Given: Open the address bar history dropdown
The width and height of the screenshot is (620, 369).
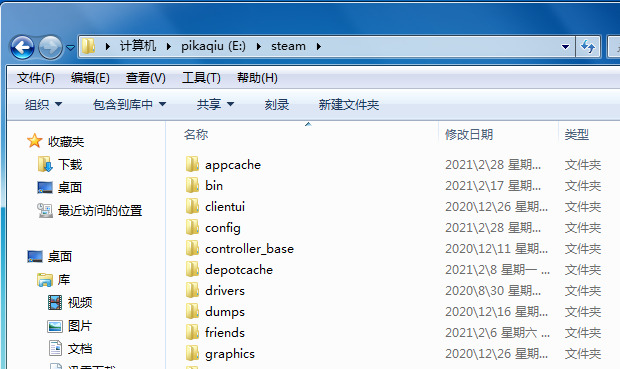Looking at the screenshot, I should coord(565,47).
